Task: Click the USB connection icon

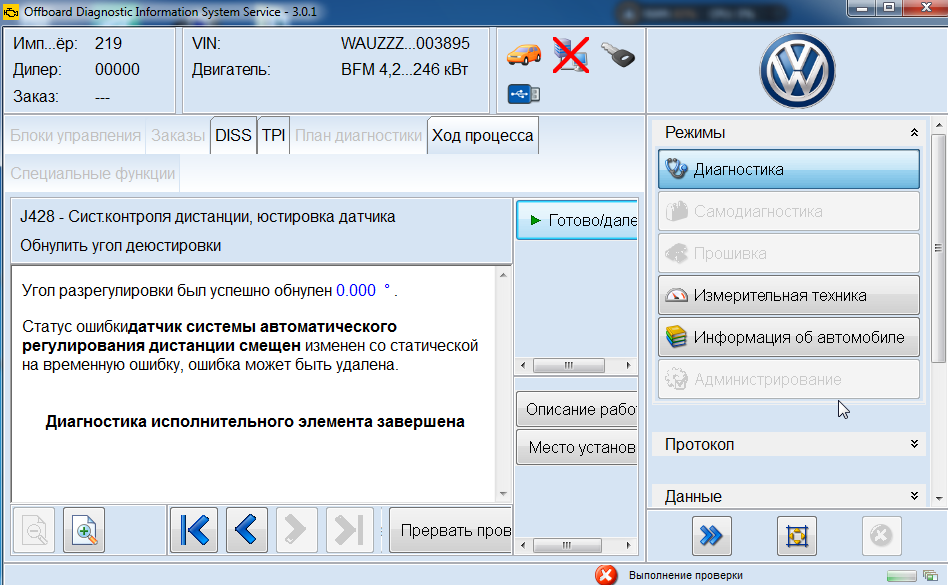Action: tap(524, 94)
